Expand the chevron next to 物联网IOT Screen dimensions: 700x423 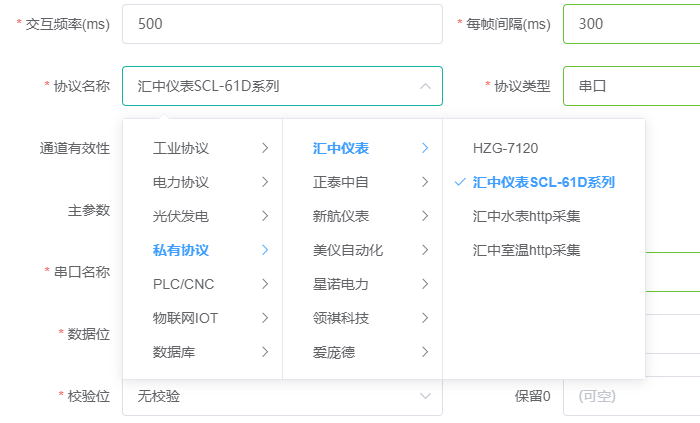pyautogui.click(x=265, y=318)
